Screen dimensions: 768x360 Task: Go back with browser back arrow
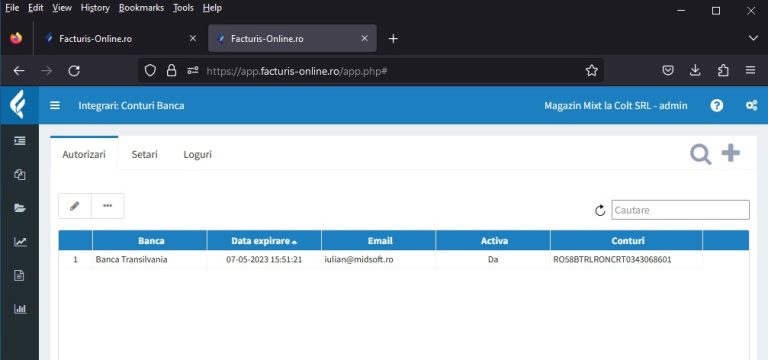click(x=19, y=71)
